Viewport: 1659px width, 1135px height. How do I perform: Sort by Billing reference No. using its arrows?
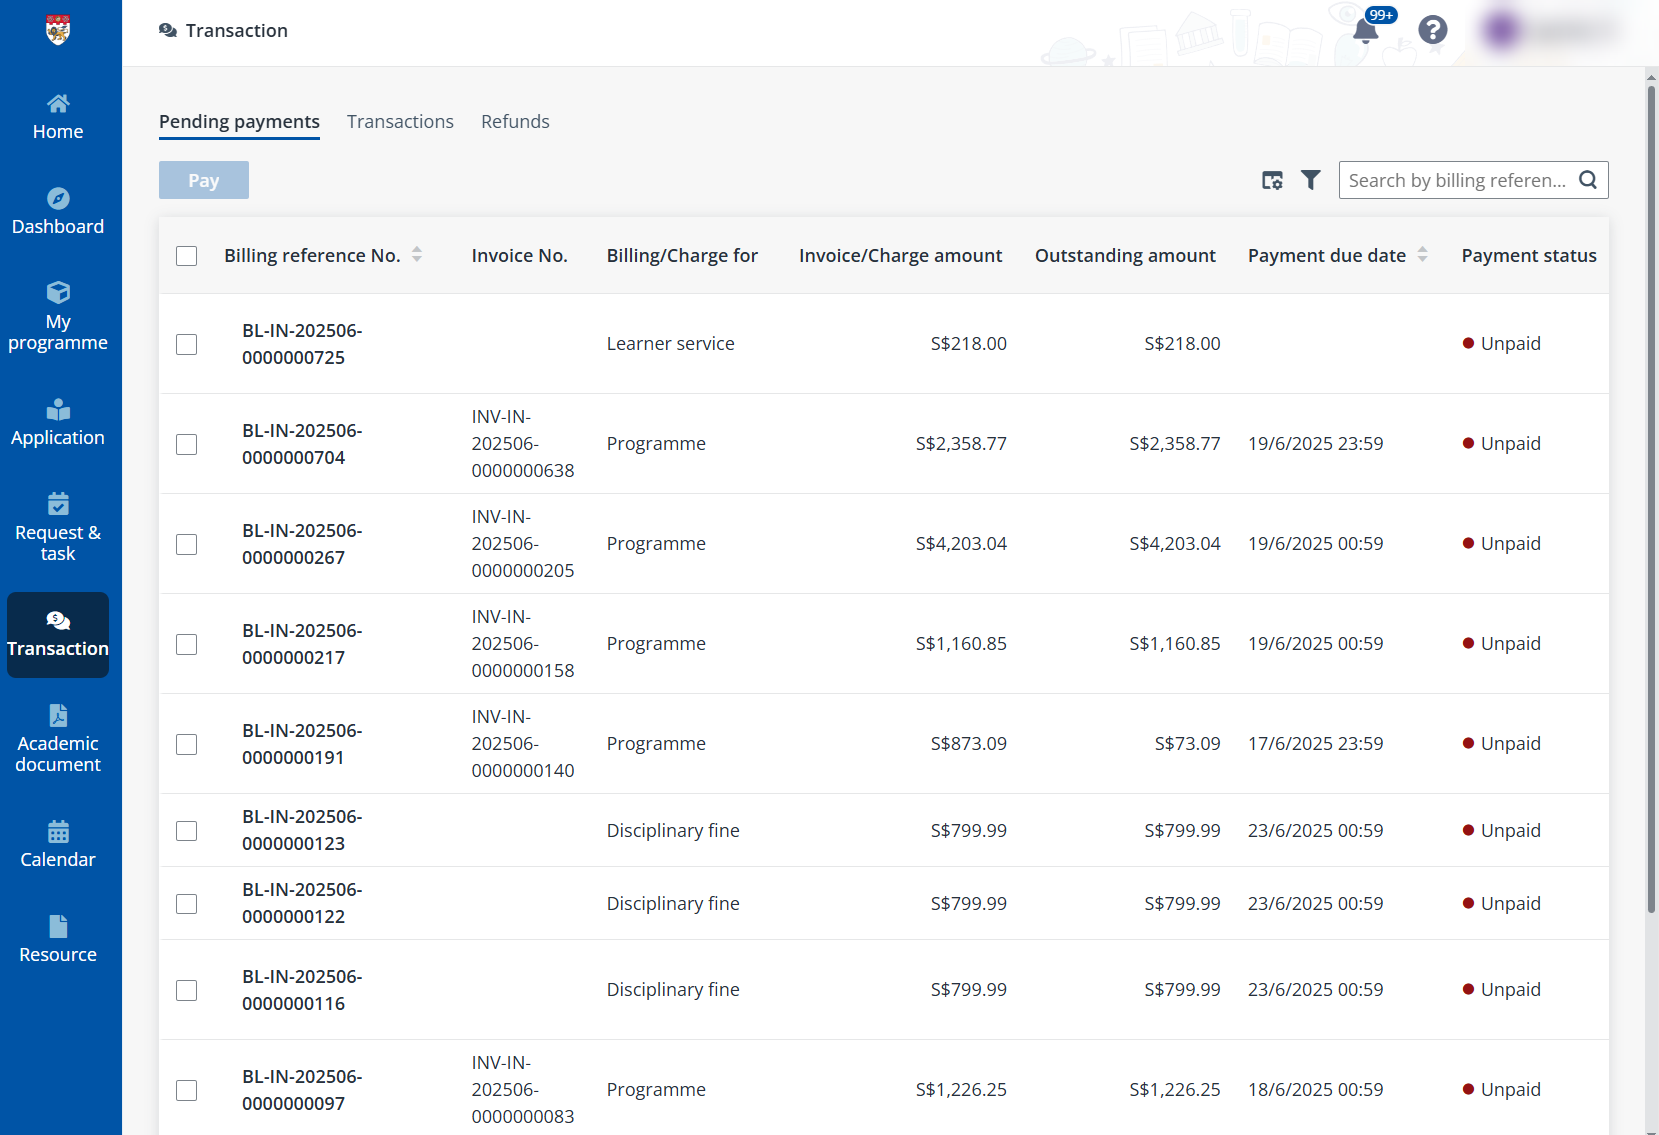[x=418, y=255]
